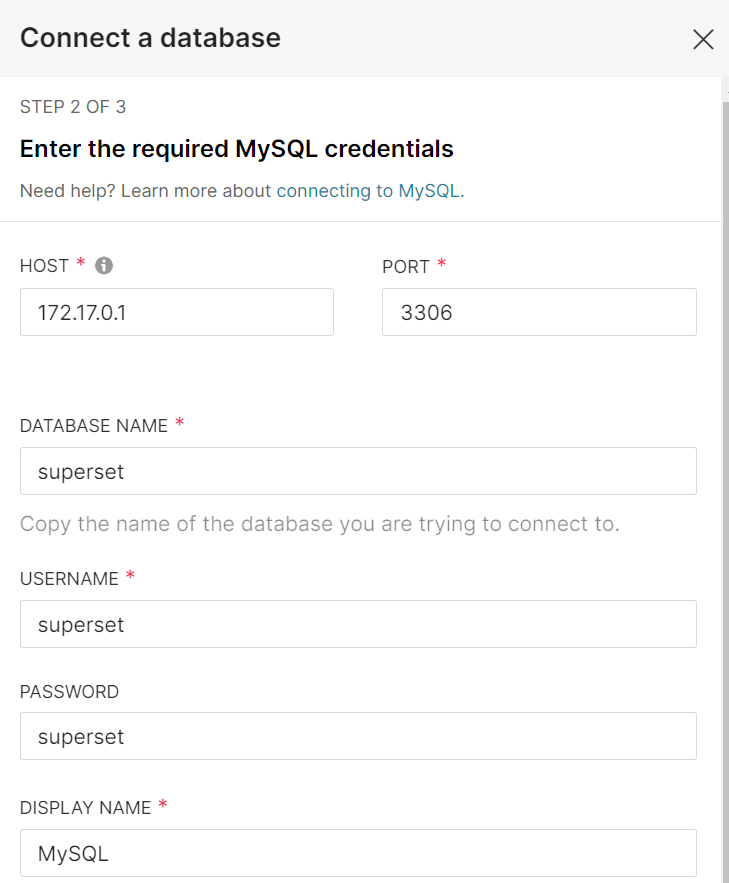Click the DATABASE NAME label
The width and height of the screenshot is (729, 883).
[x=94, y=425]
